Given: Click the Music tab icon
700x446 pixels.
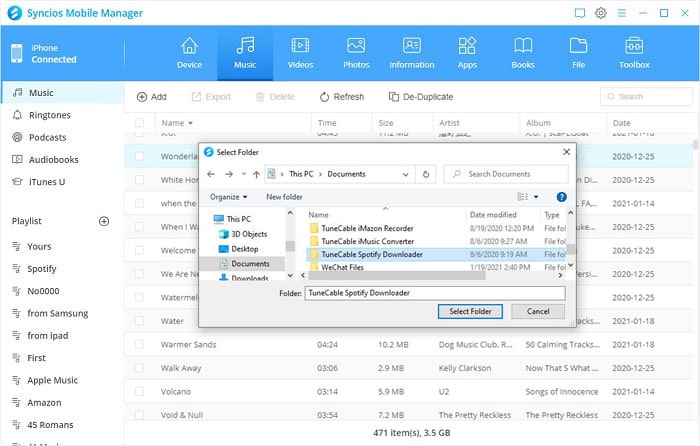Looking at the screenshot, I should pyautogui.click(x=245, y=45).
